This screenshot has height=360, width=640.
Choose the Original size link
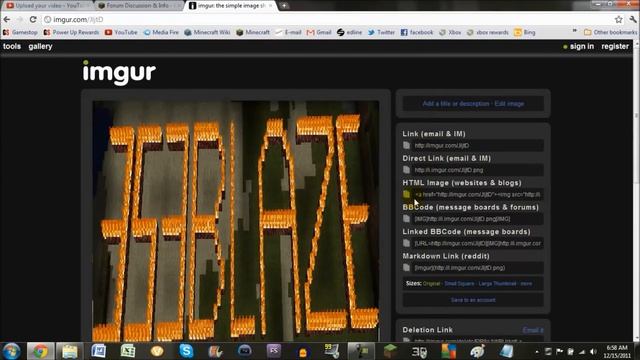point(431,283)
